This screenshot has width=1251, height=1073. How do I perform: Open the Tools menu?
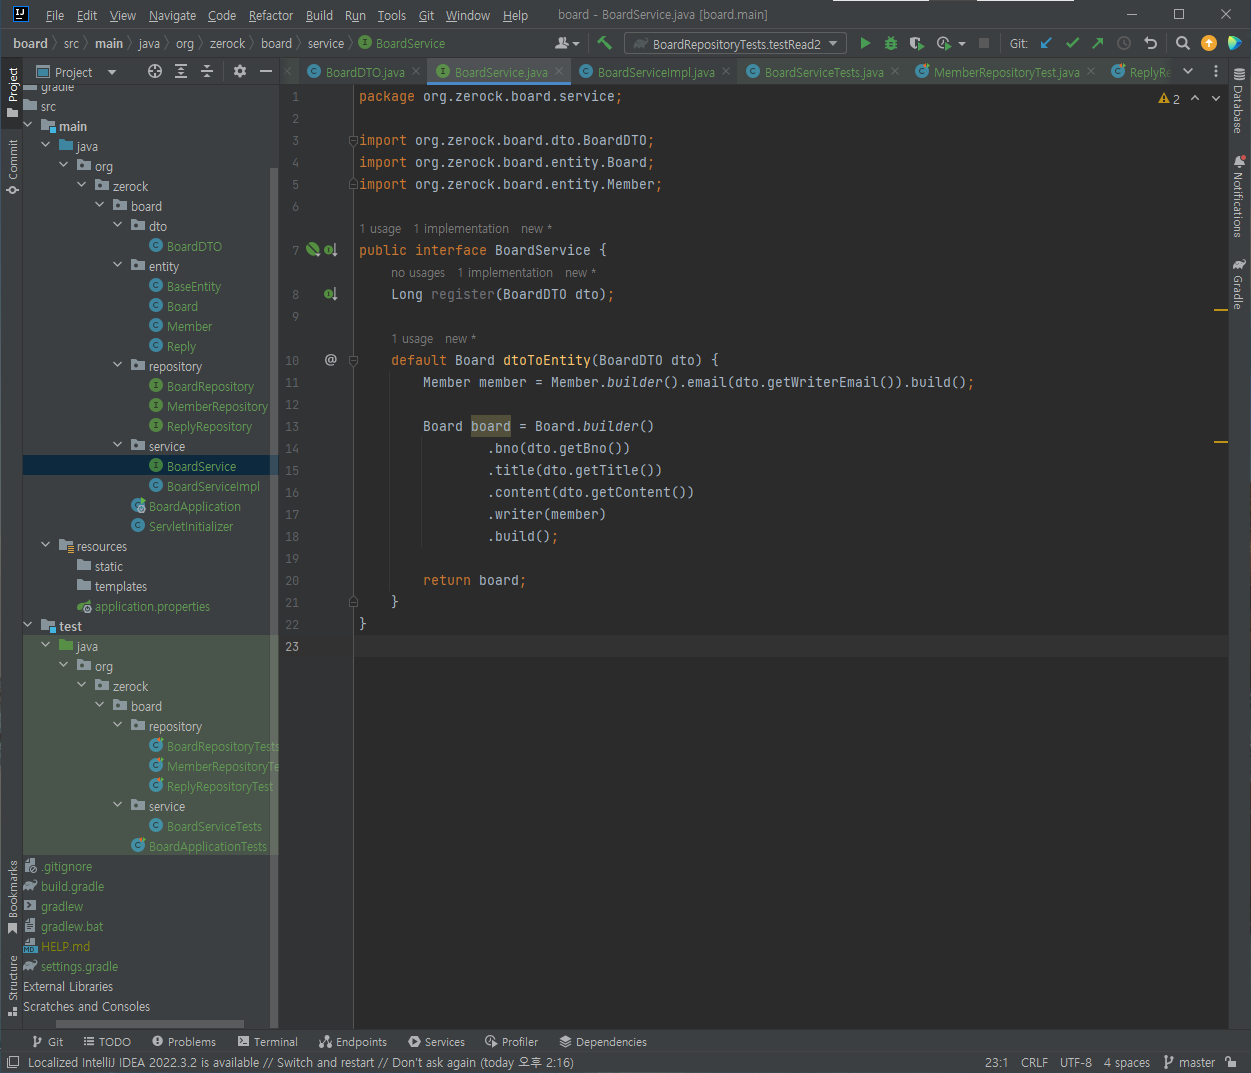[392, 15]
